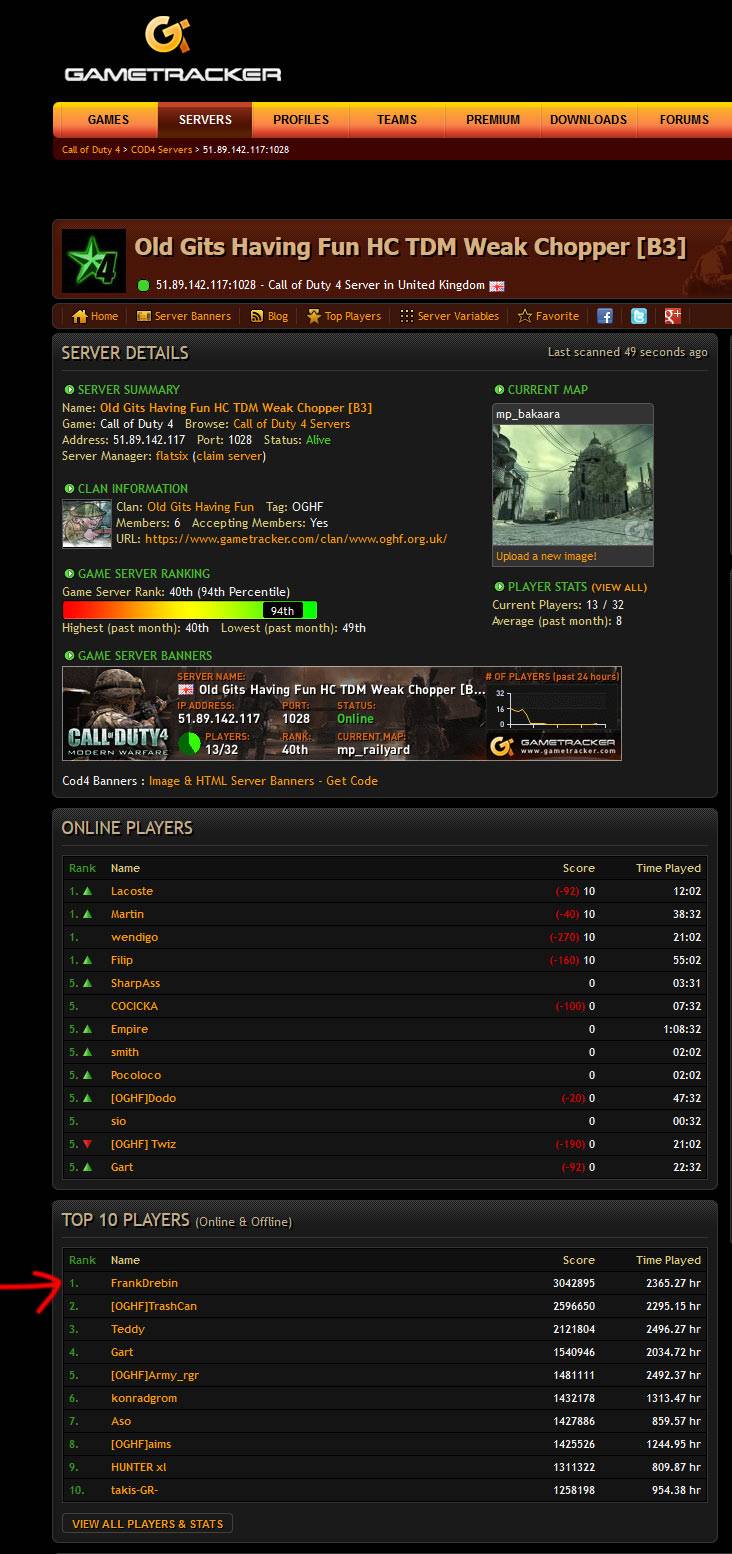The height and width of the screenshot is (1554, 732).
Task: Go to the Forums navigation tab
Action: pos(684,120)
